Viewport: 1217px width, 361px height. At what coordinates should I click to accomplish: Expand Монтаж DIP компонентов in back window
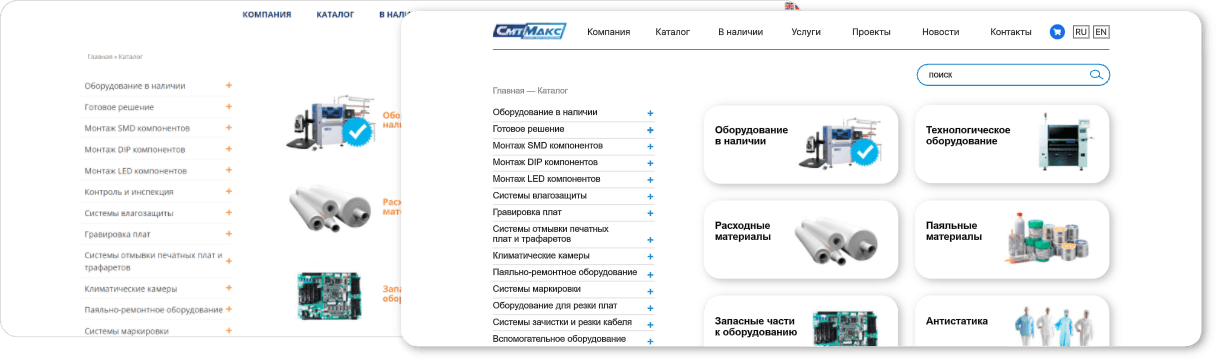click(228, 149)
